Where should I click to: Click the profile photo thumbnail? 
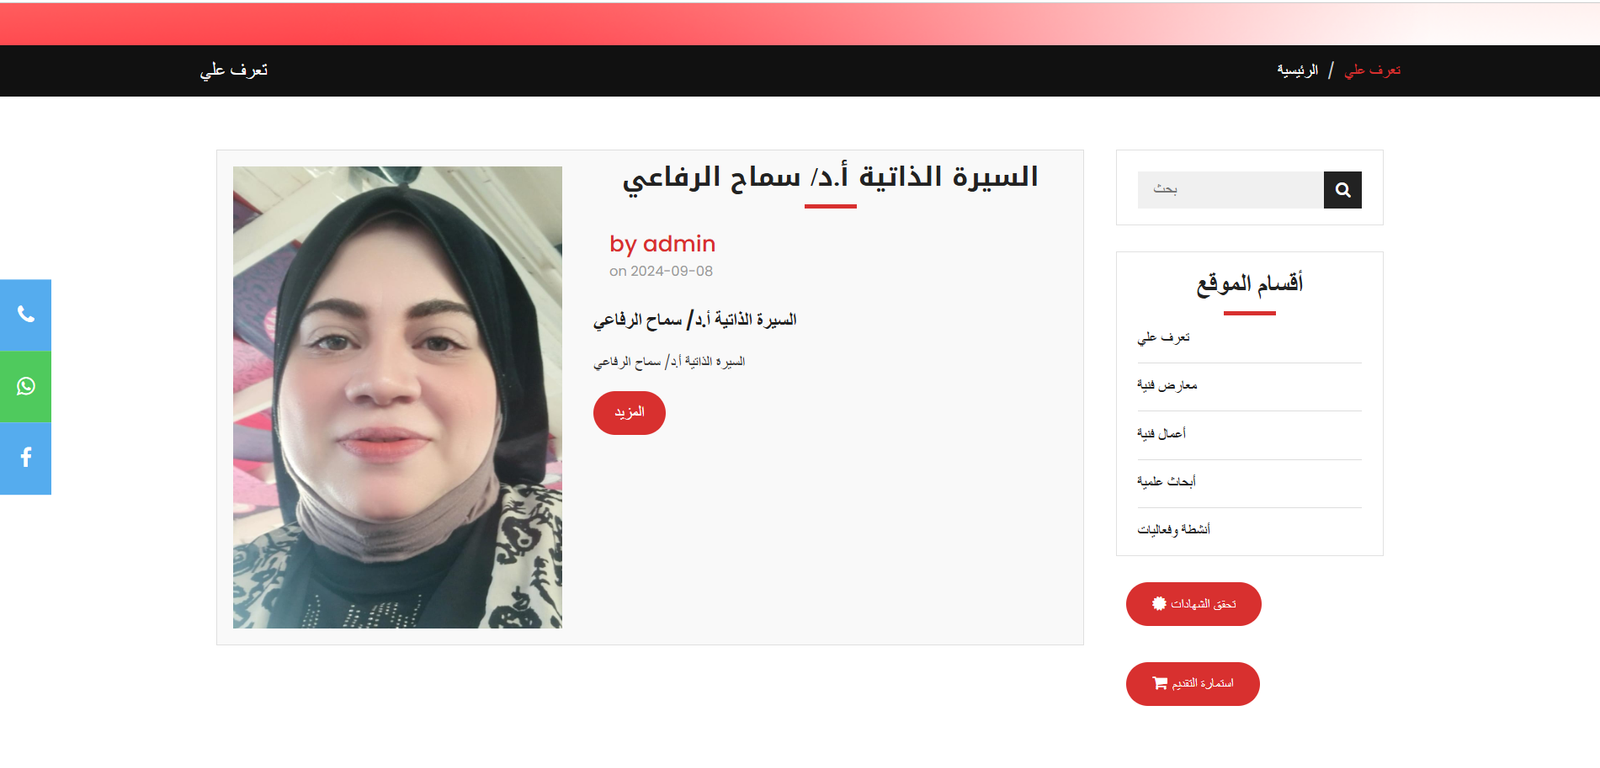(x=398, y=397)
